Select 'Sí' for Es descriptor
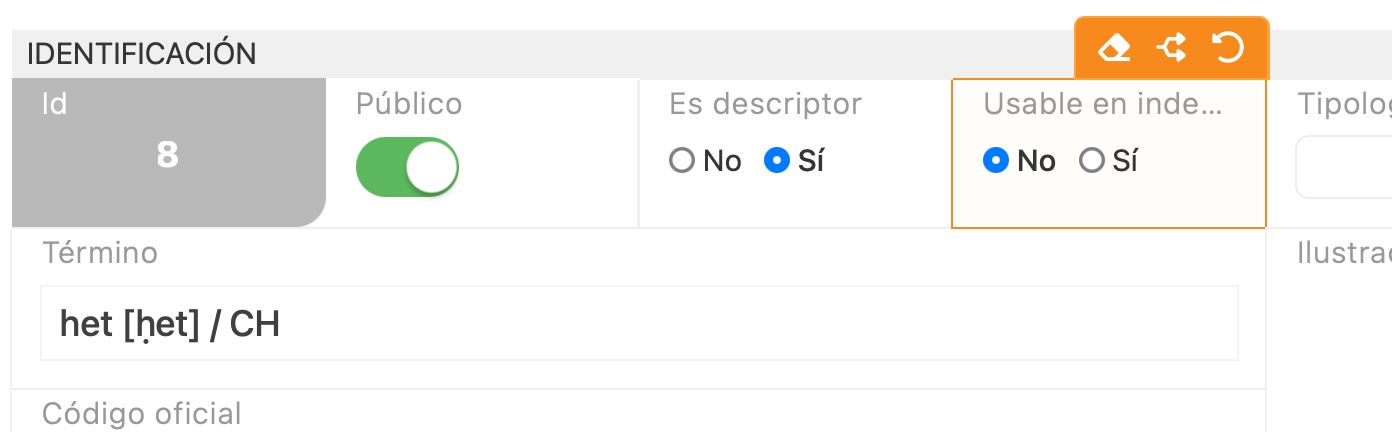This screenshot has width=1392, height=432. click(x=777, y=161)
